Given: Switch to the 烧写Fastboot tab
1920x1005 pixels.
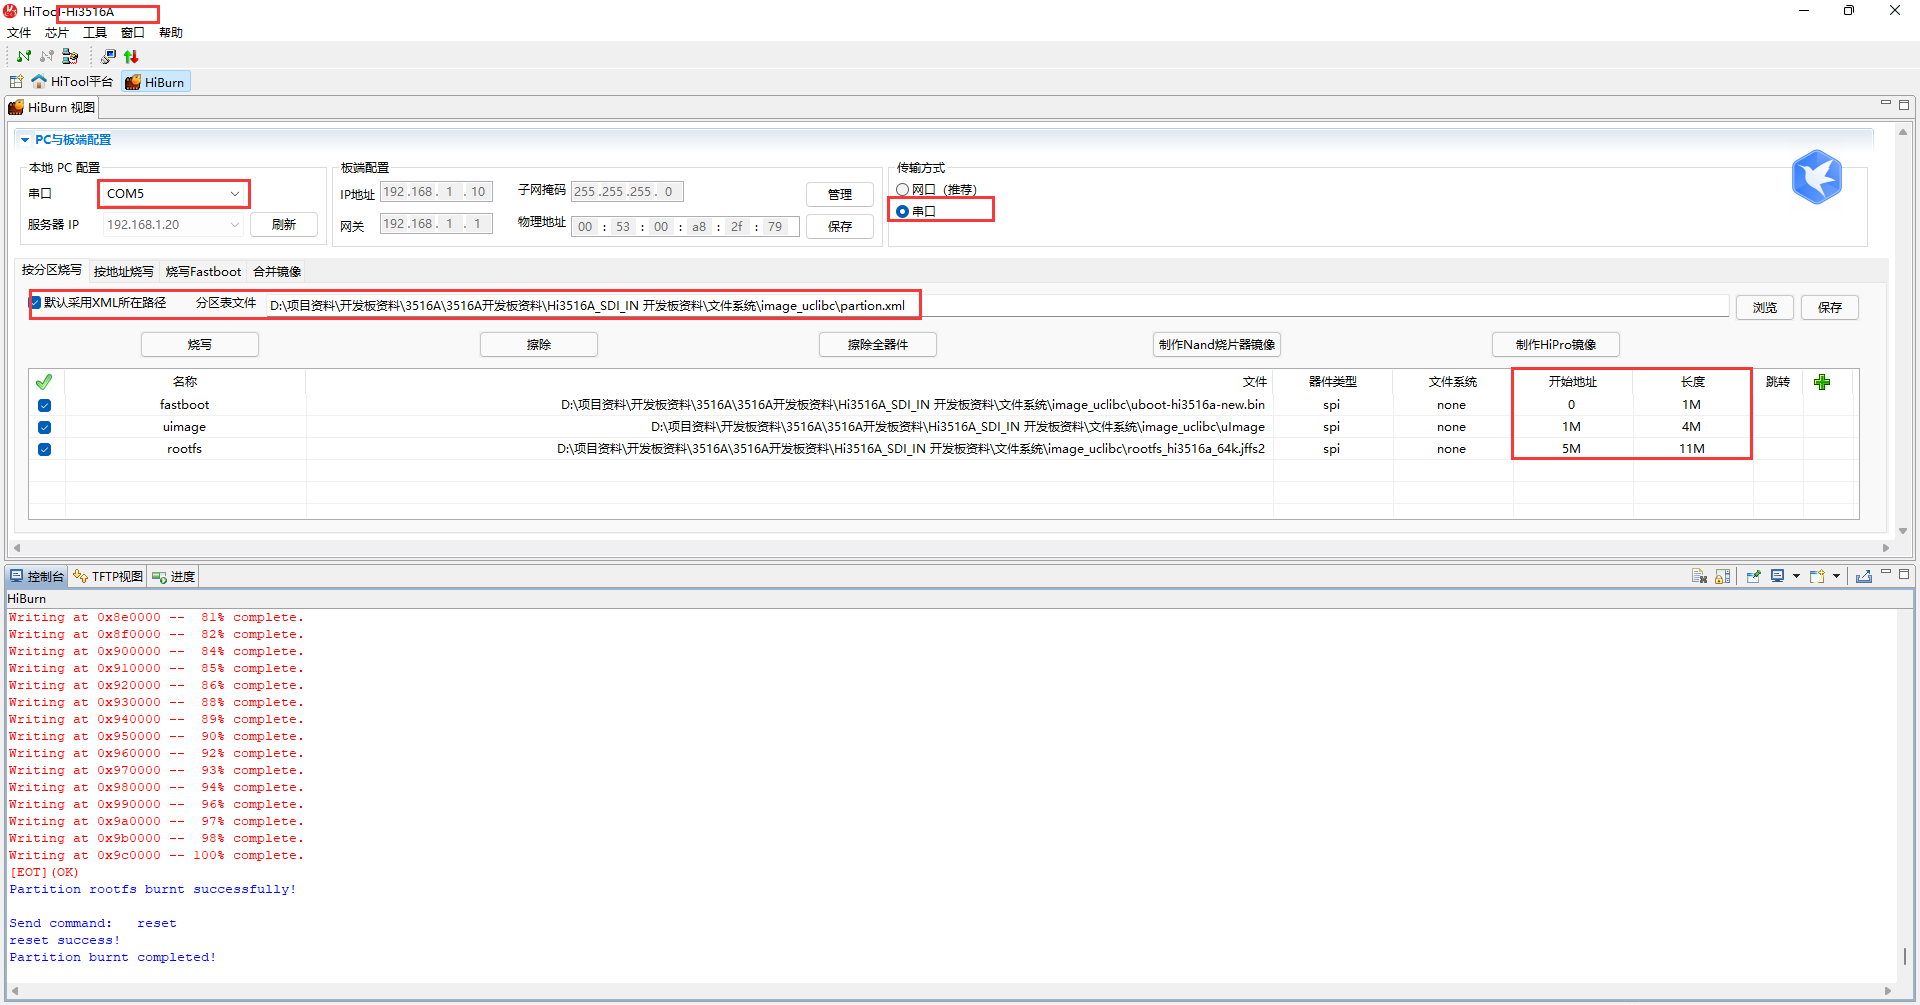Looking at the screenshot, I should coord(203,272).
